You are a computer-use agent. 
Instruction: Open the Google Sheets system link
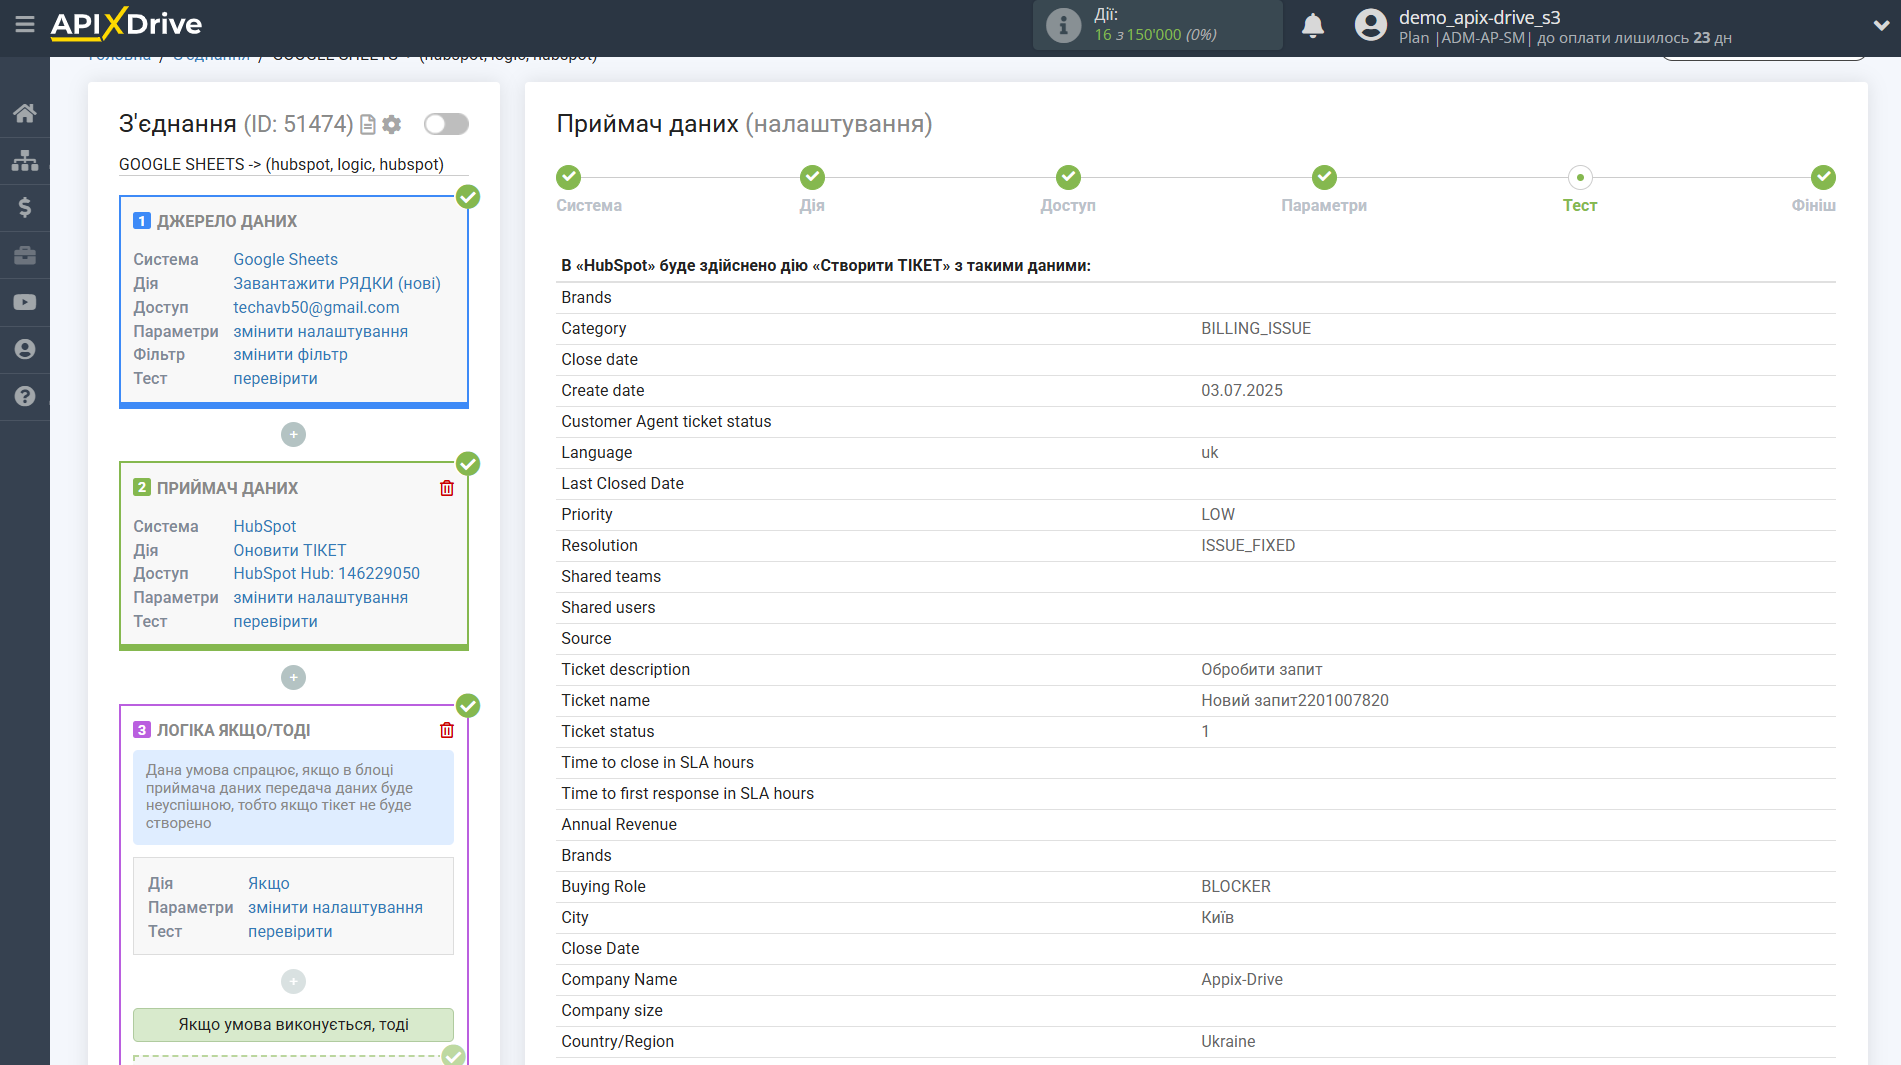click(285, 259)
